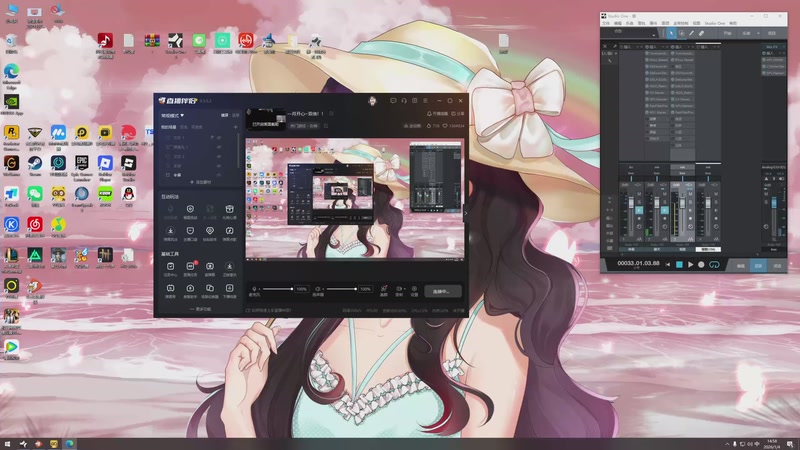Click the Roblox Studio desktop icon
Viewport: 800px width, 450px height.
[129, 165]
